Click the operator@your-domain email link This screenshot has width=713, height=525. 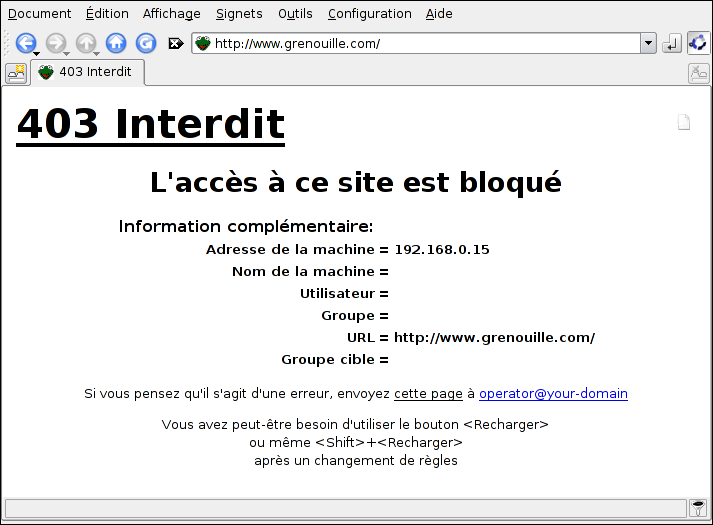[553, 394]
